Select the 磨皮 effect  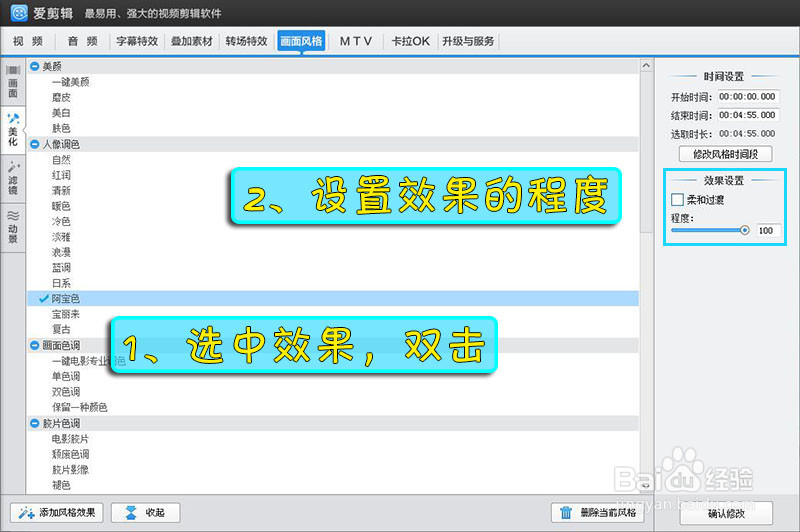[61, 97]
